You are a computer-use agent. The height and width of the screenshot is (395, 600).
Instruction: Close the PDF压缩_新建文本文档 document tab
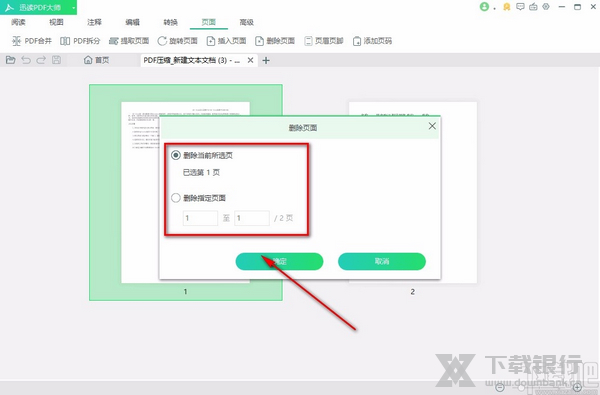250,60
